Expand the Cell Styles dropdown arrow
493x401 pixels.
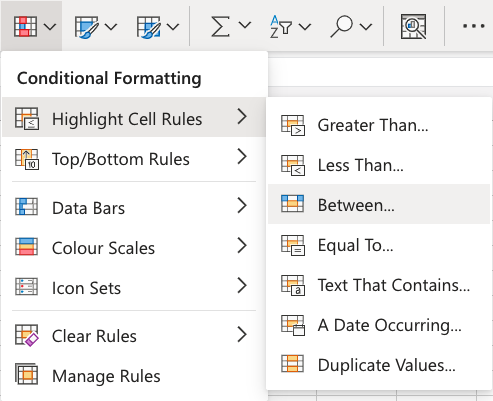173,26
